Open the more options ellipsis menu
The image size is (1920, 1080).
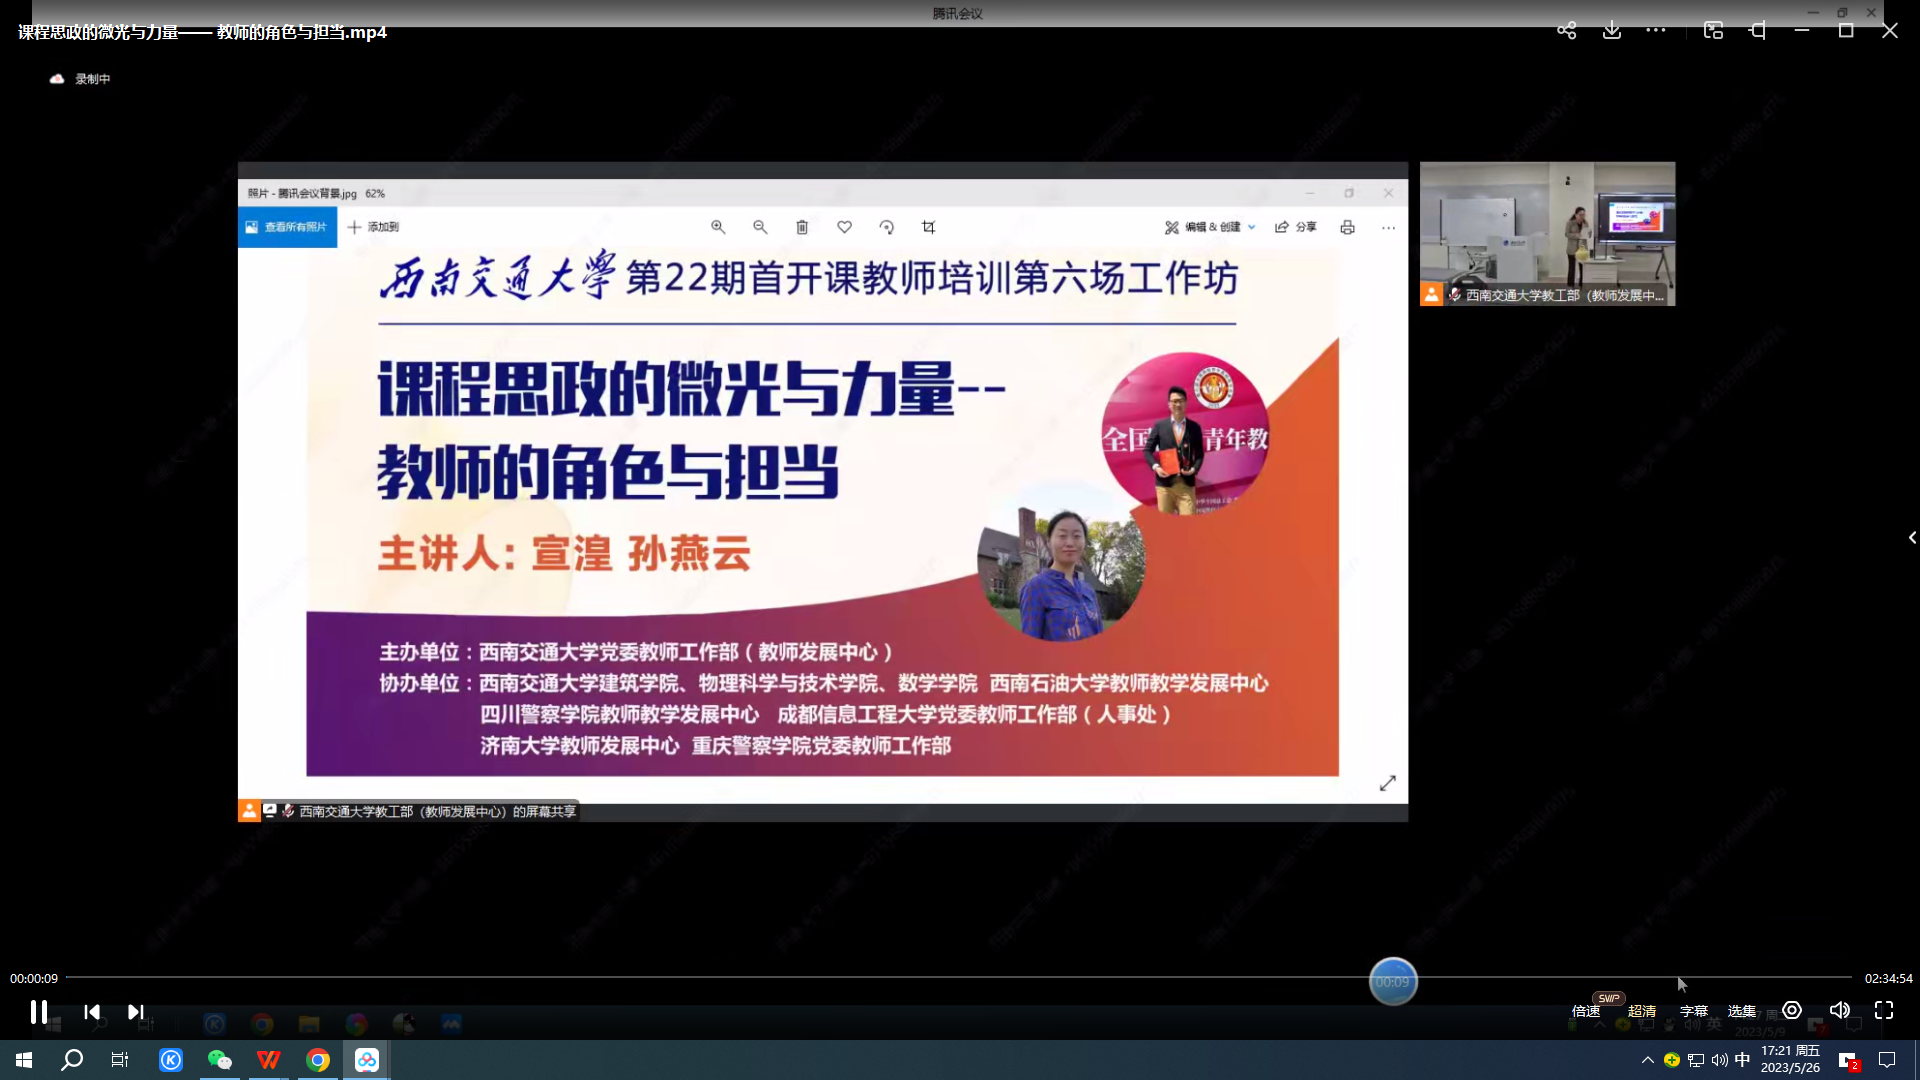tap(1656, 31)
